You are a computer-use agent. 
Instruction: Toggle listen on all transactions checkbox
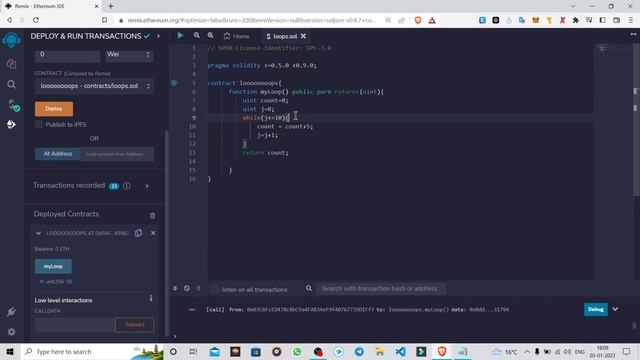point(215,289)
